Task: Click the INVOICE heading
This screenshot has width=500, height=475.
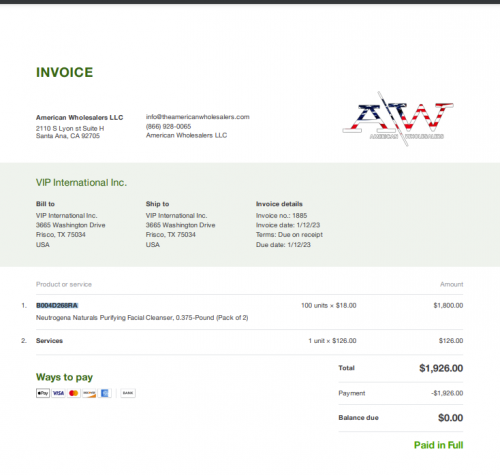Action: coord(65,72)
